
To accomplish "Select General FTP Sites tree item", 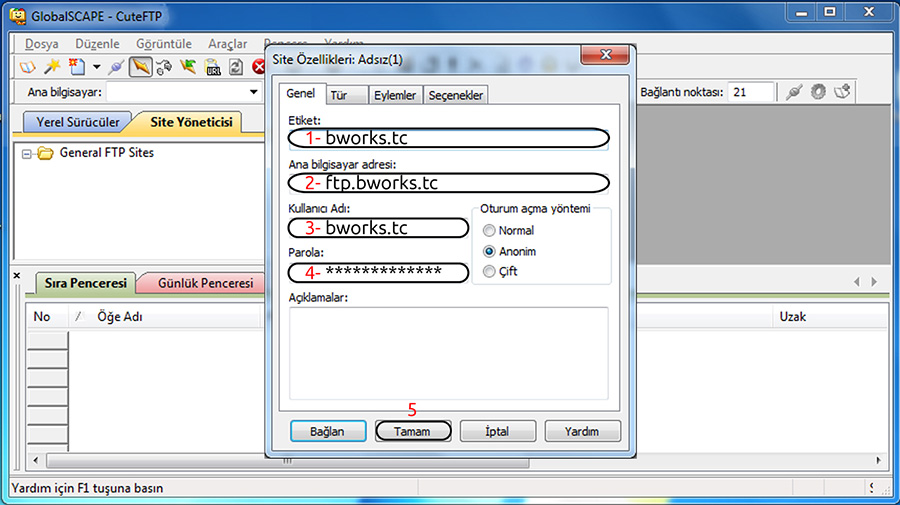I will 107,153.
